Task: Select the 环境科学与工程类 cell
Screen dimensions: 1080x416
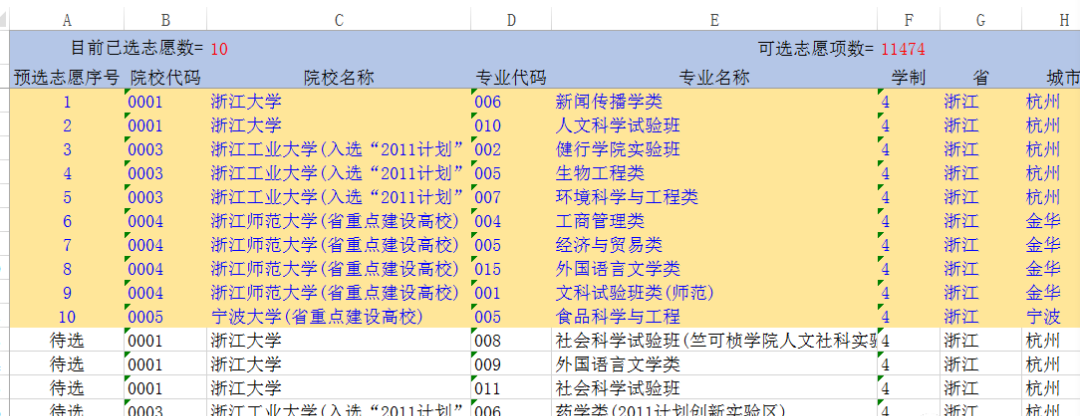Action: point(626,197)
